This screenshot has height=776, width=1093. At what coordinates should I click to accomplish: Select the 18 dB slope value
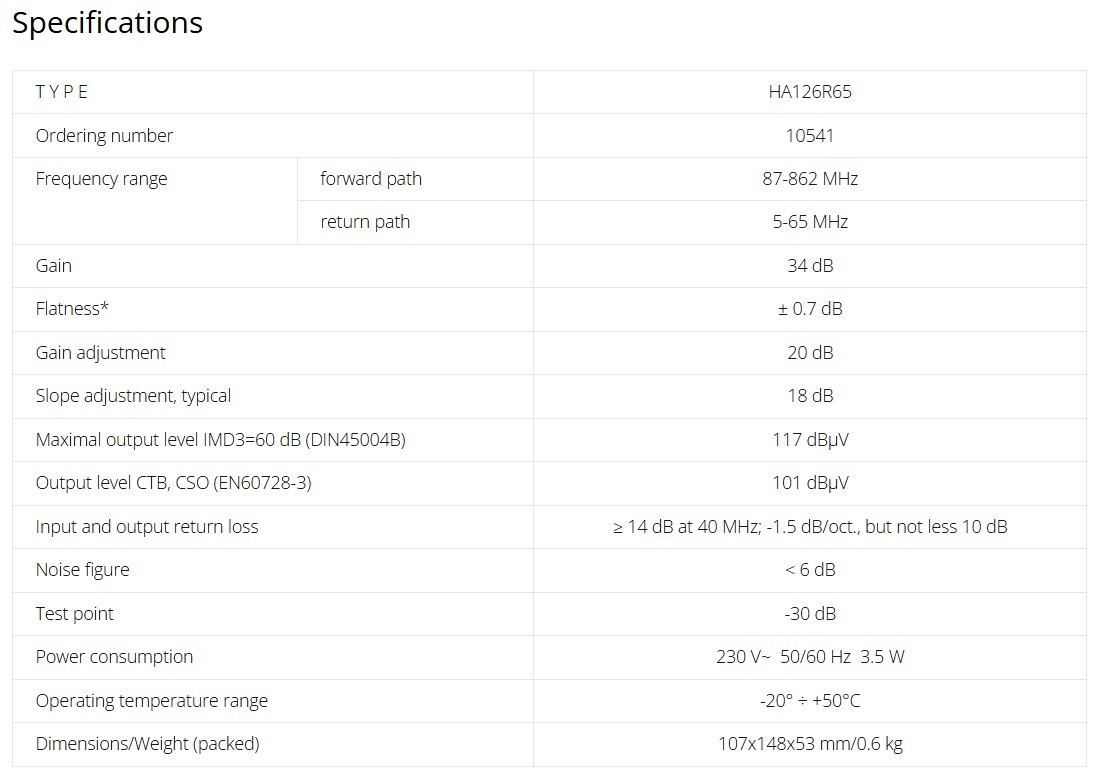click(x=809, y=396)
